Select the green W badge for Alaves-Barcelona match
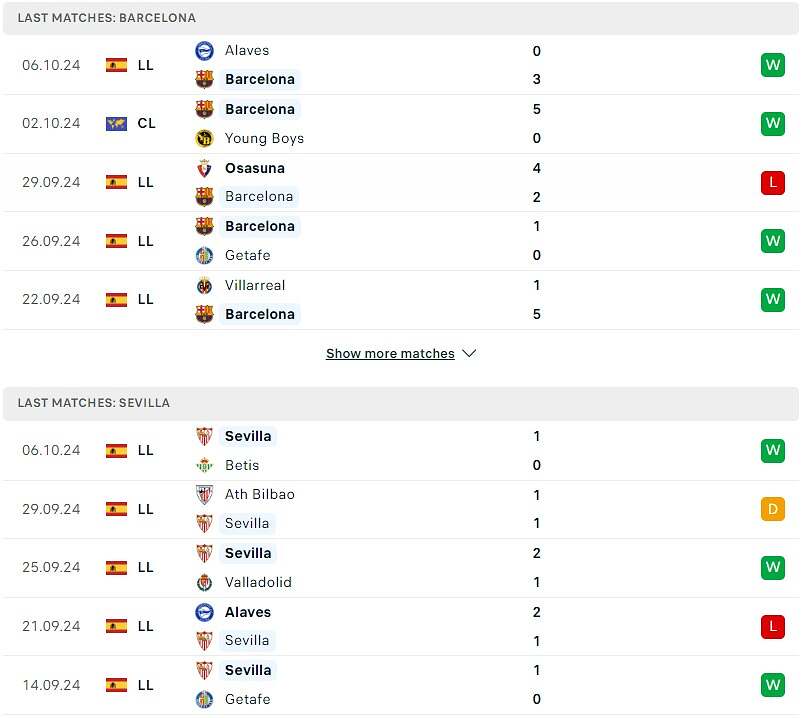802x718 pixels. pos(772,64)
